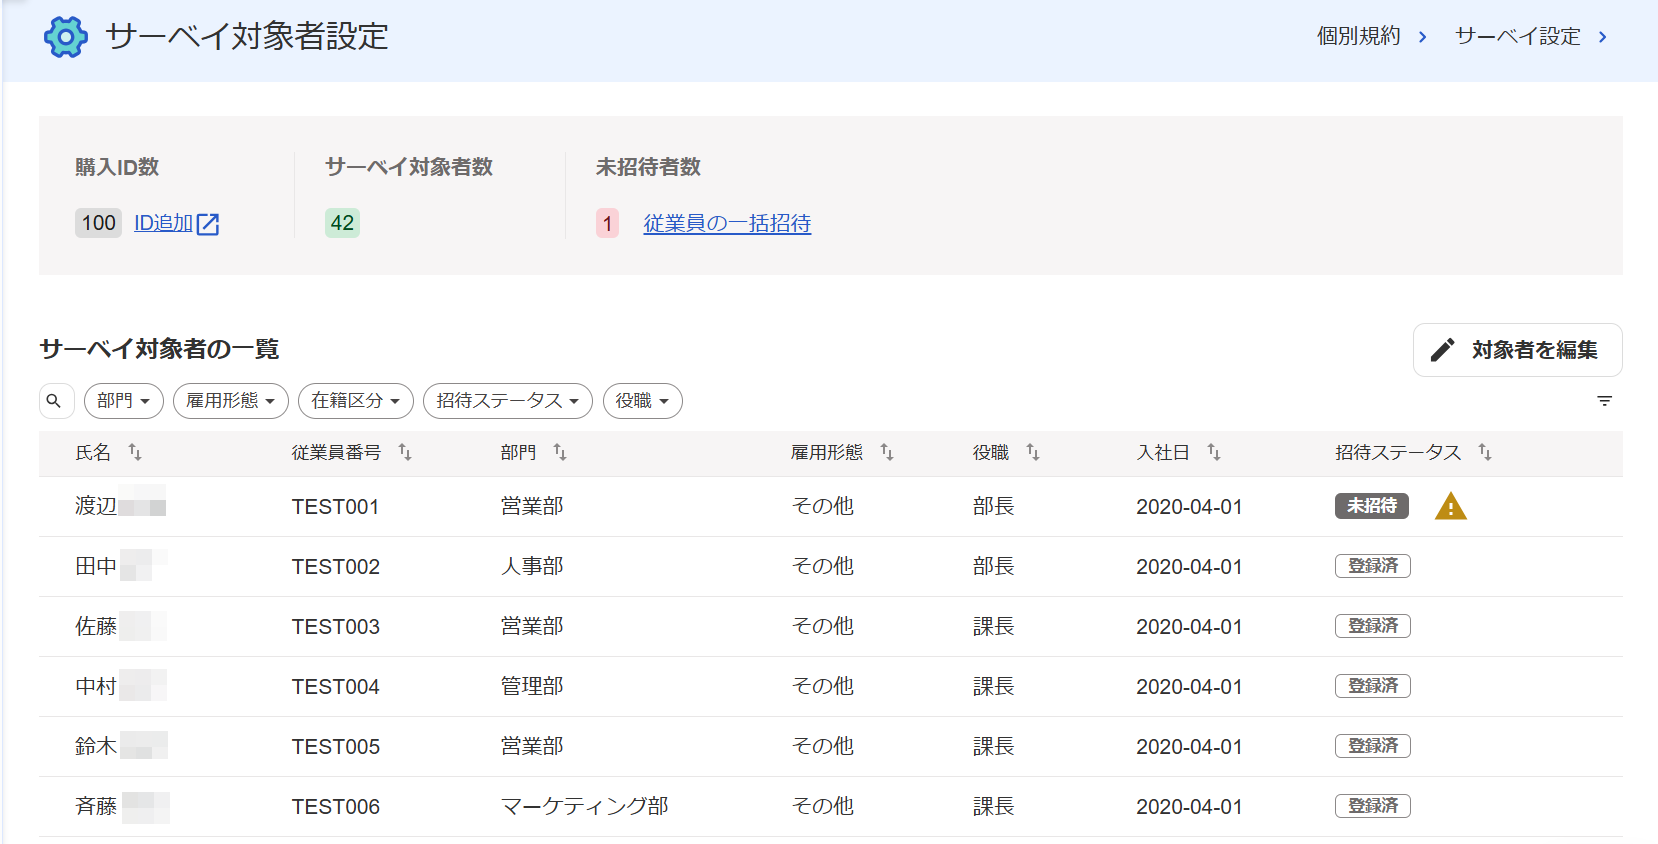The image size is (1658, 844).
Task: Open the search magnifier icon
Action: 54,401
